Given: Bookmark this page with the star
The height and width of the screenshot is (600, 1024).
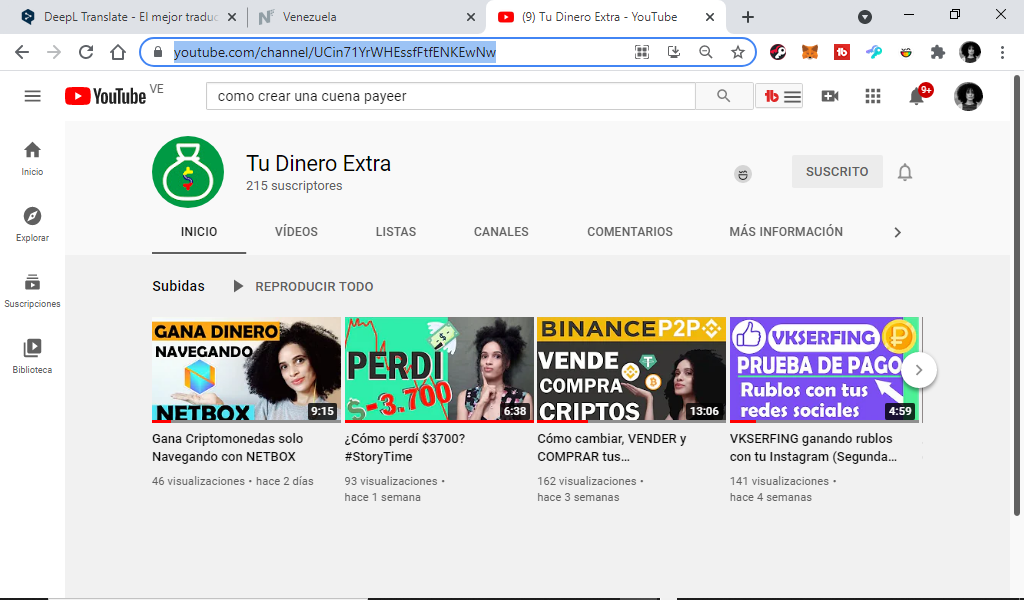Looking at the screenshot, I should 738,52.
